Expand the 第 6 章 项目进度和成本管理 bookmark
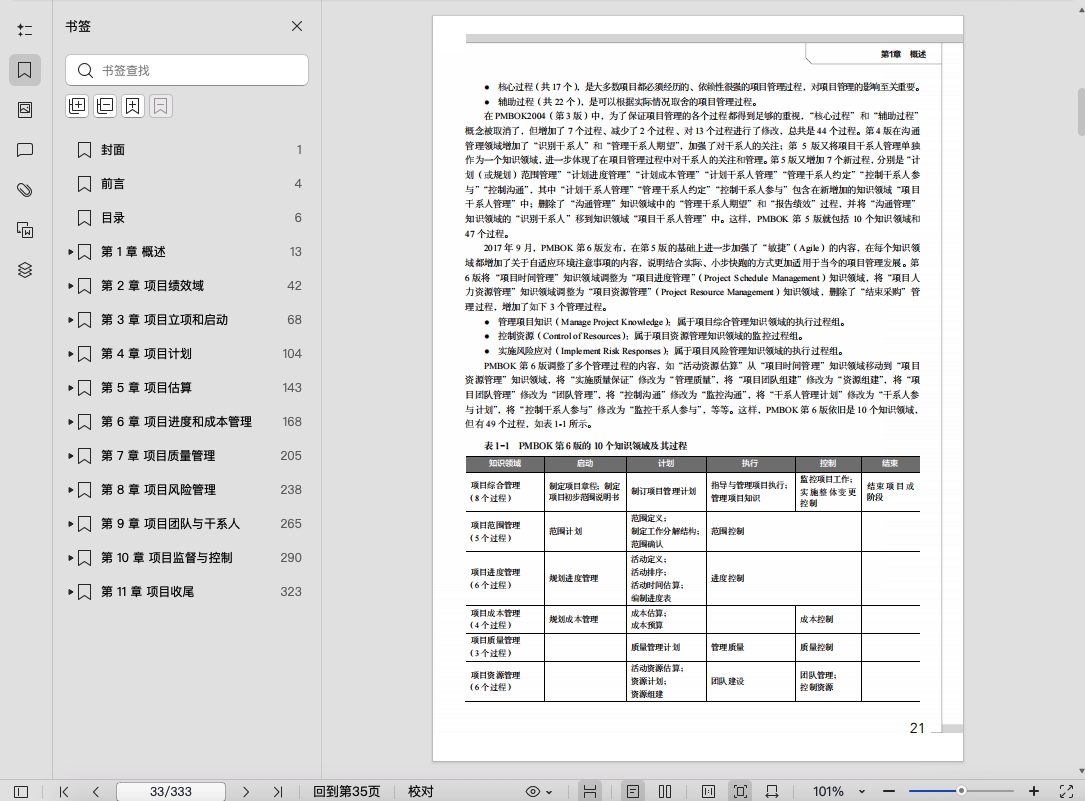This screenshot has height=801, width=1085. tap(71, 422)
